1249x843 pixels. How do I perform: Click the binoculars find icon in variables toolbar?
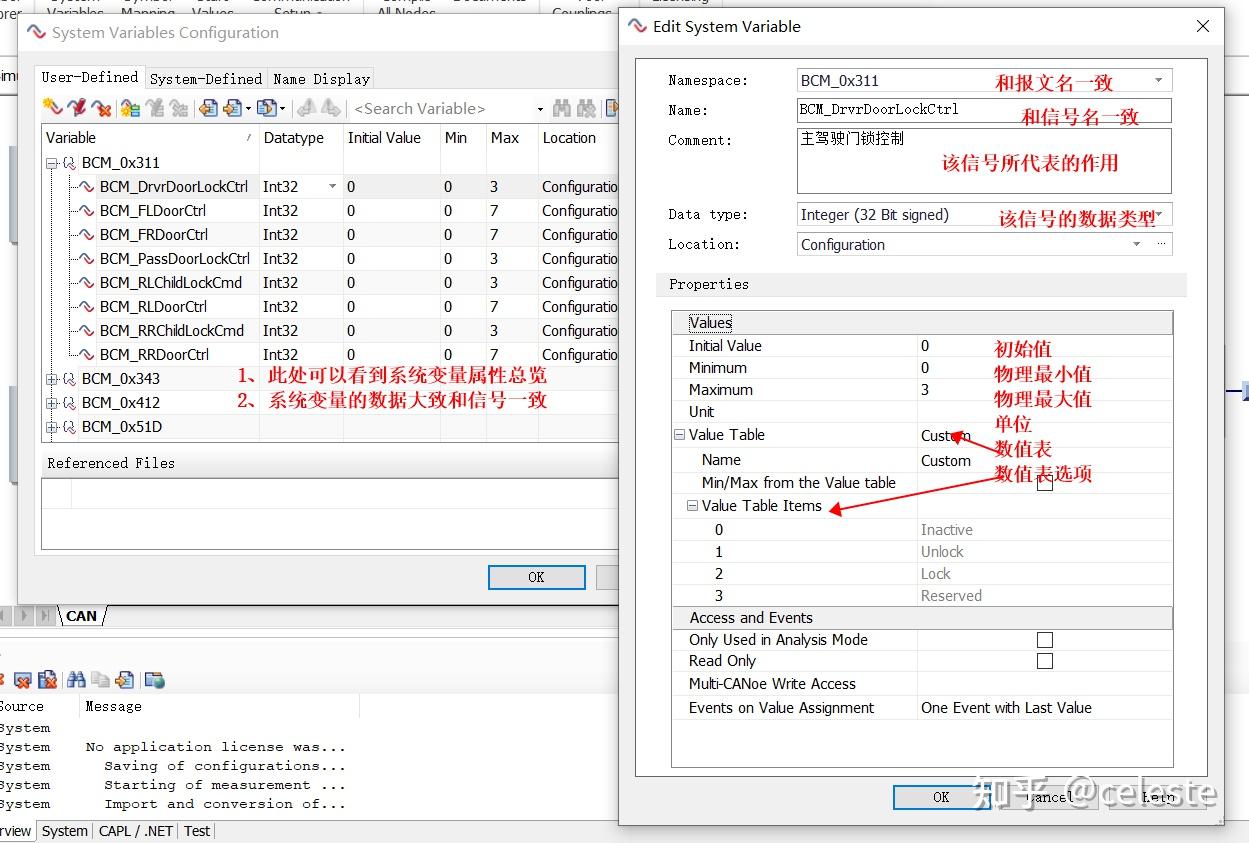pos(561,108)
